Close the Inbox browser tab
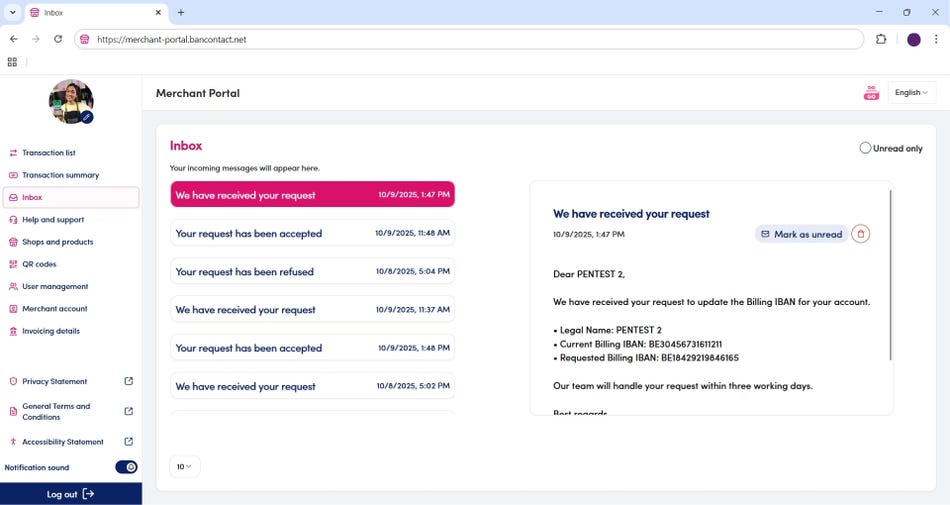 [x=158, y=12]
